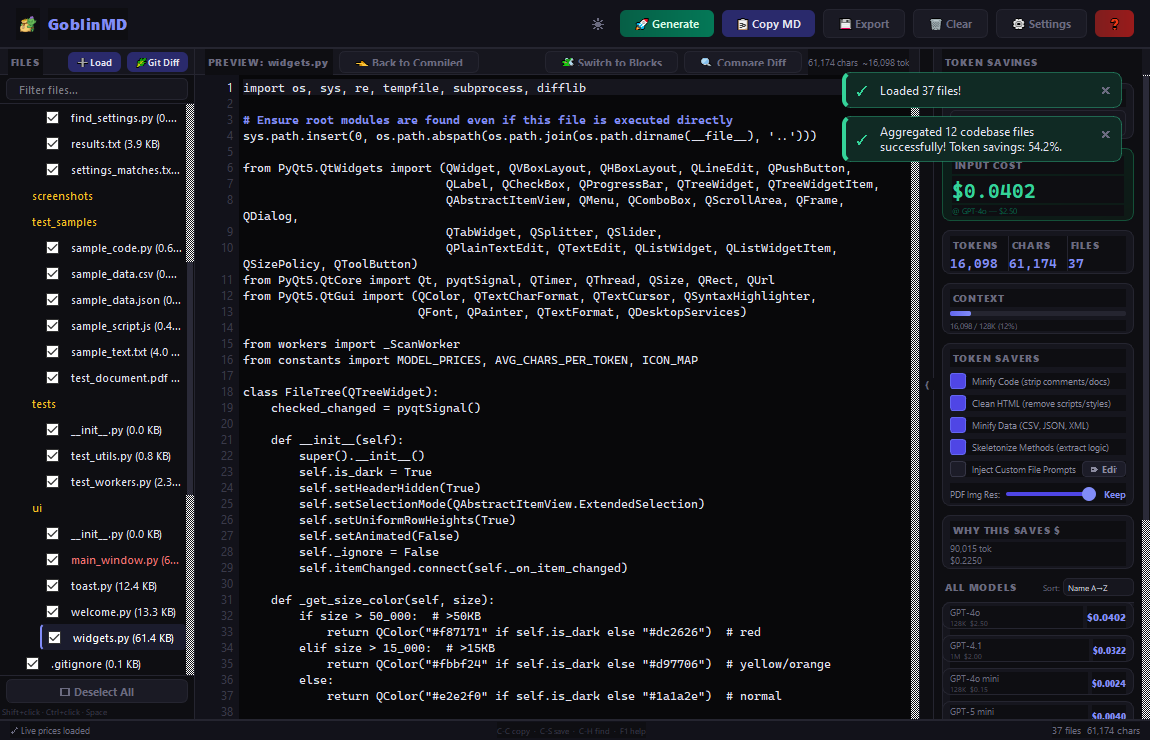Collapse the screenshots folder

[x=62, y=196]
